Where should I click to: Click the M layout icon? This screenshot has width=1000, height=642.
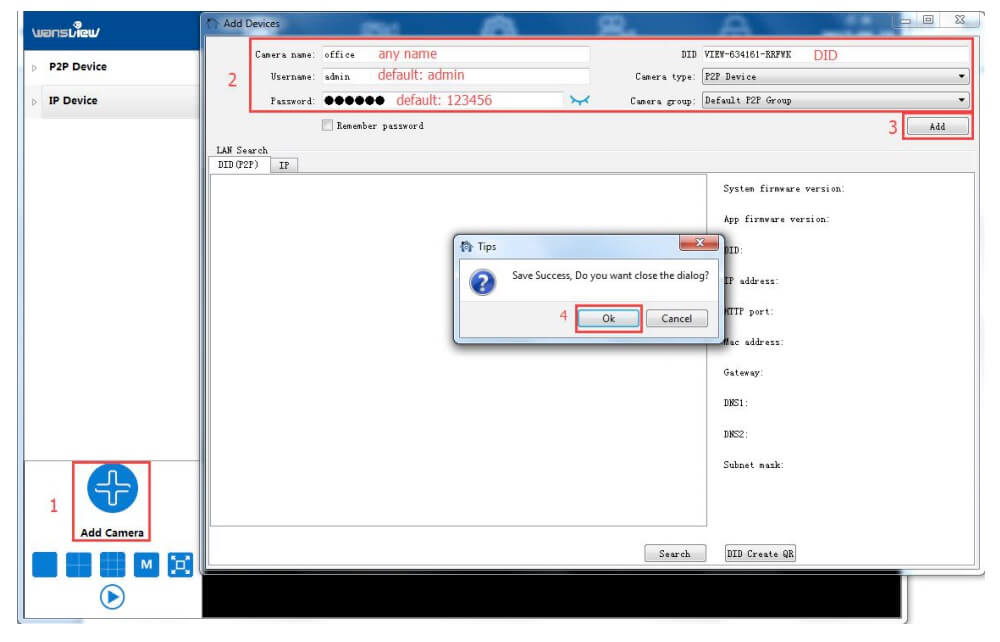click(146, 564)
